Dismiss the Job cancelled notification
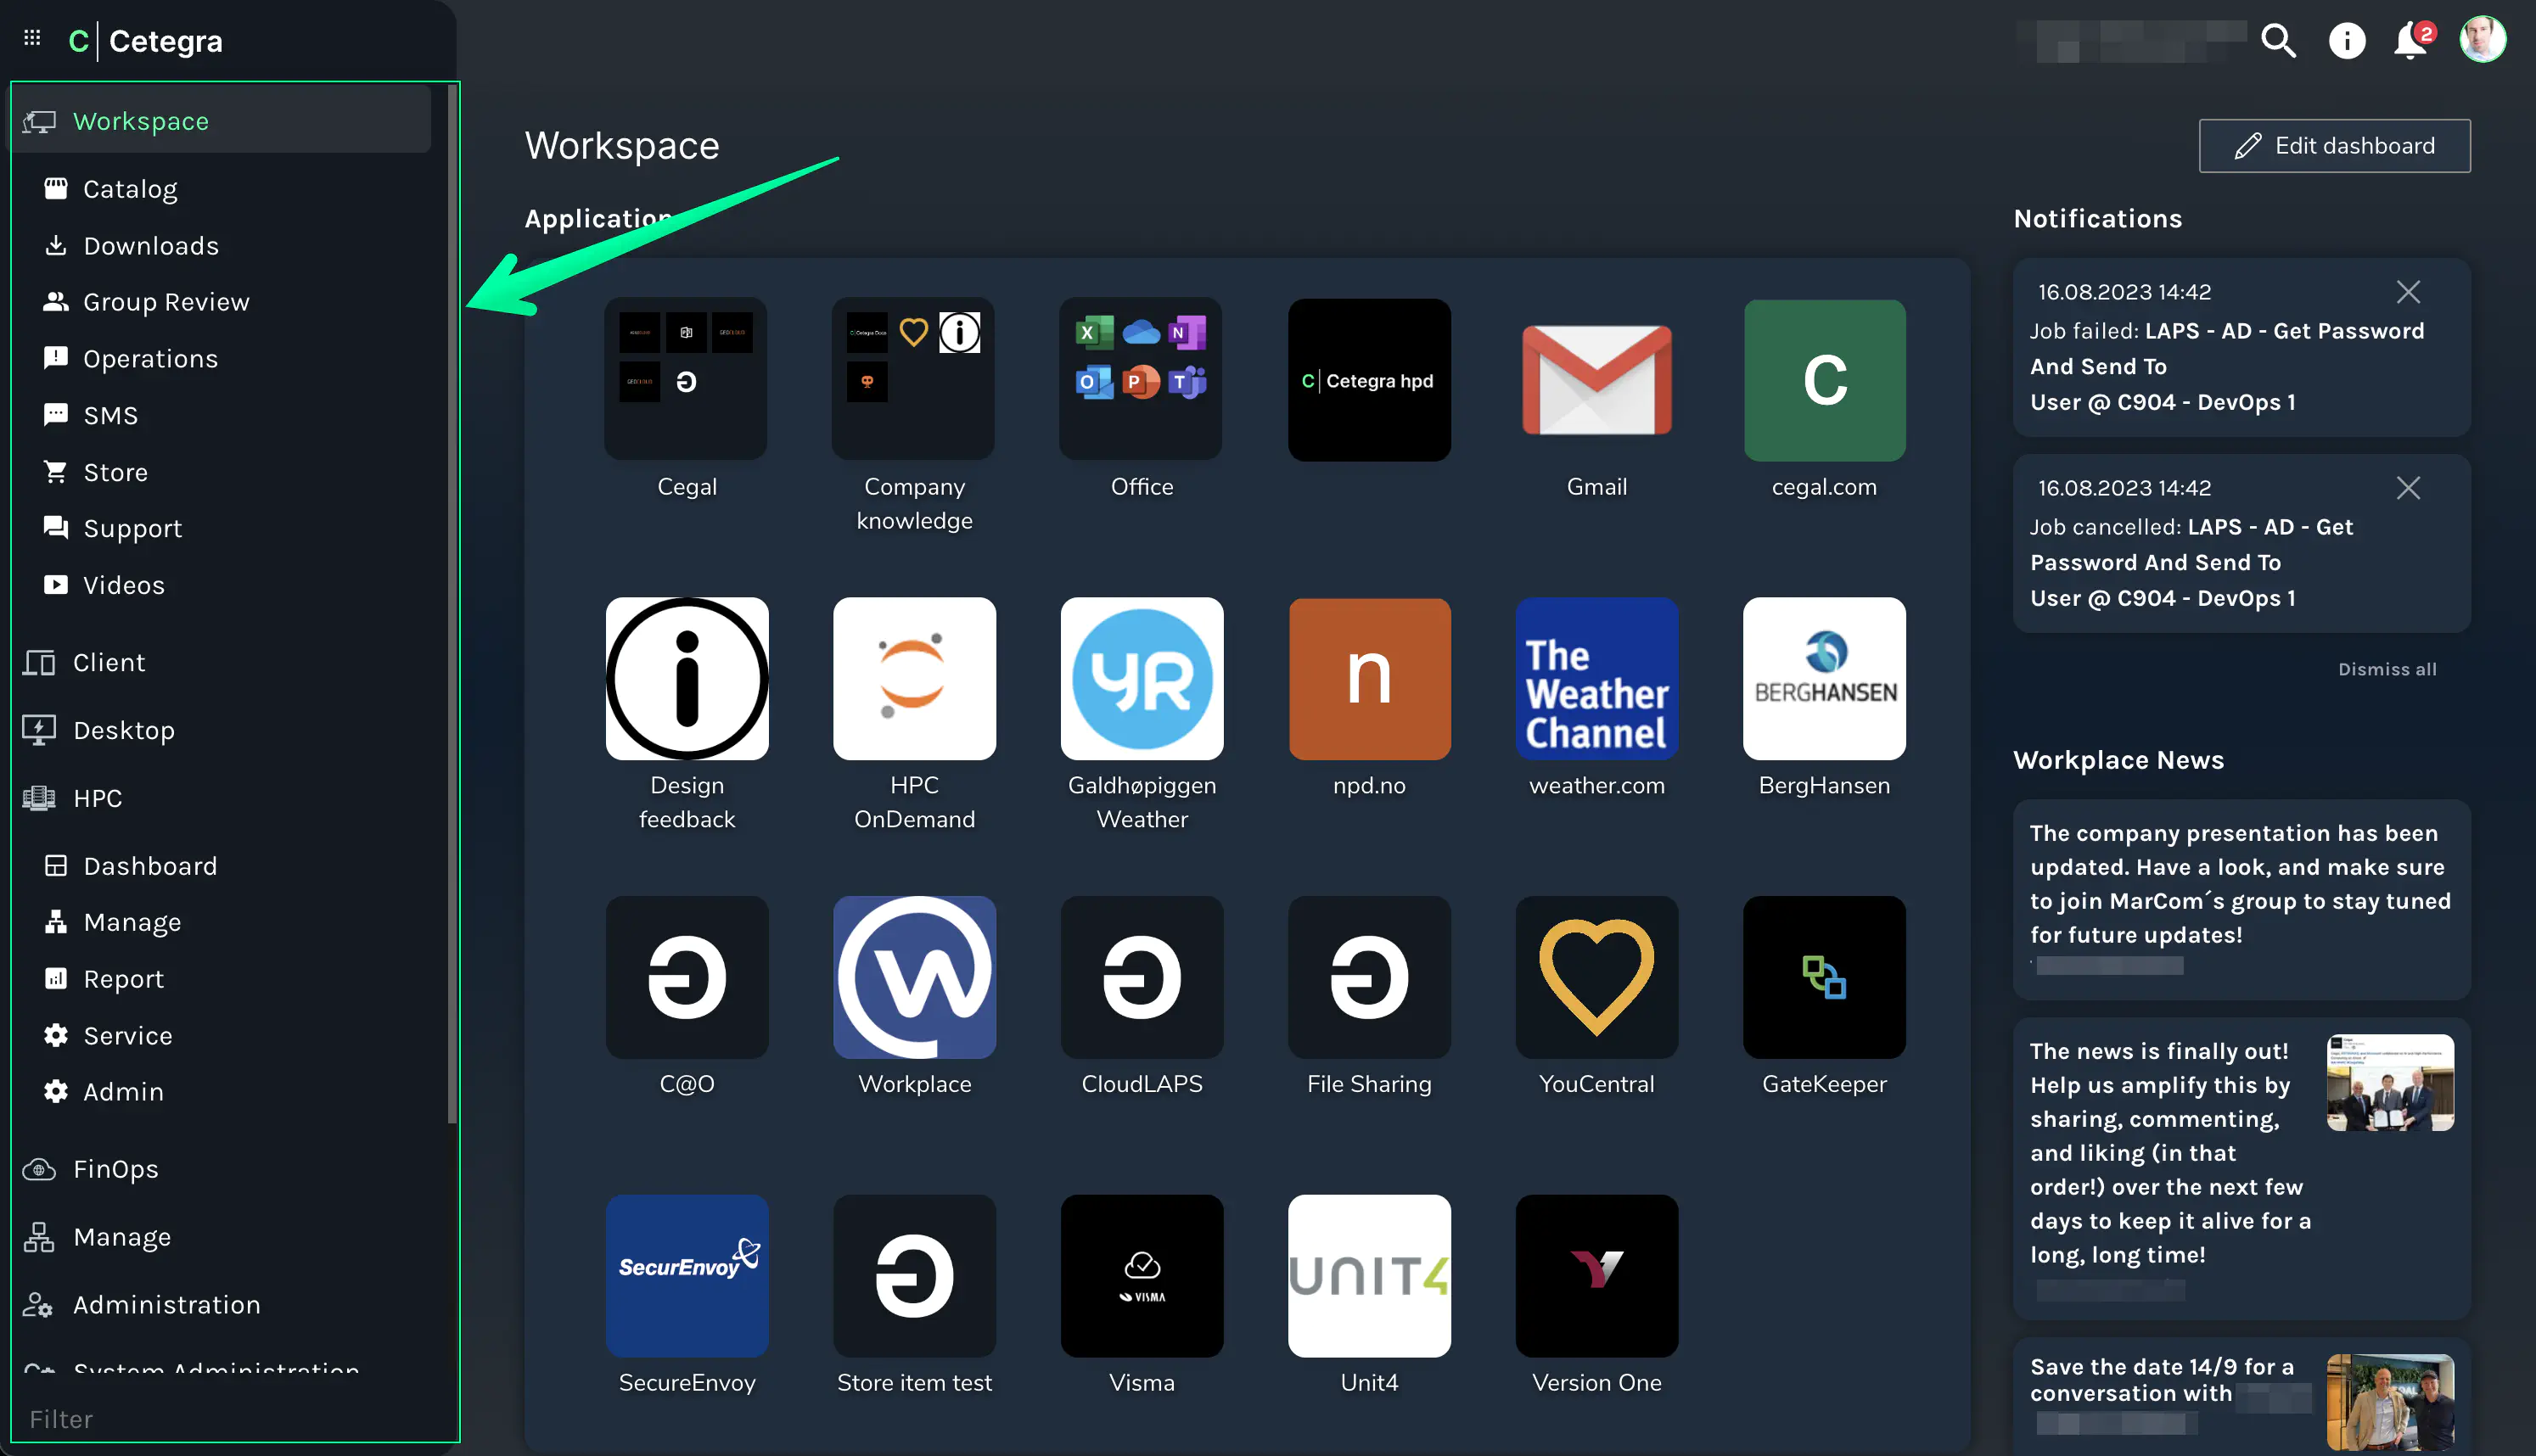The width and height of the screenshot is (2536, 1456). 2408,488
